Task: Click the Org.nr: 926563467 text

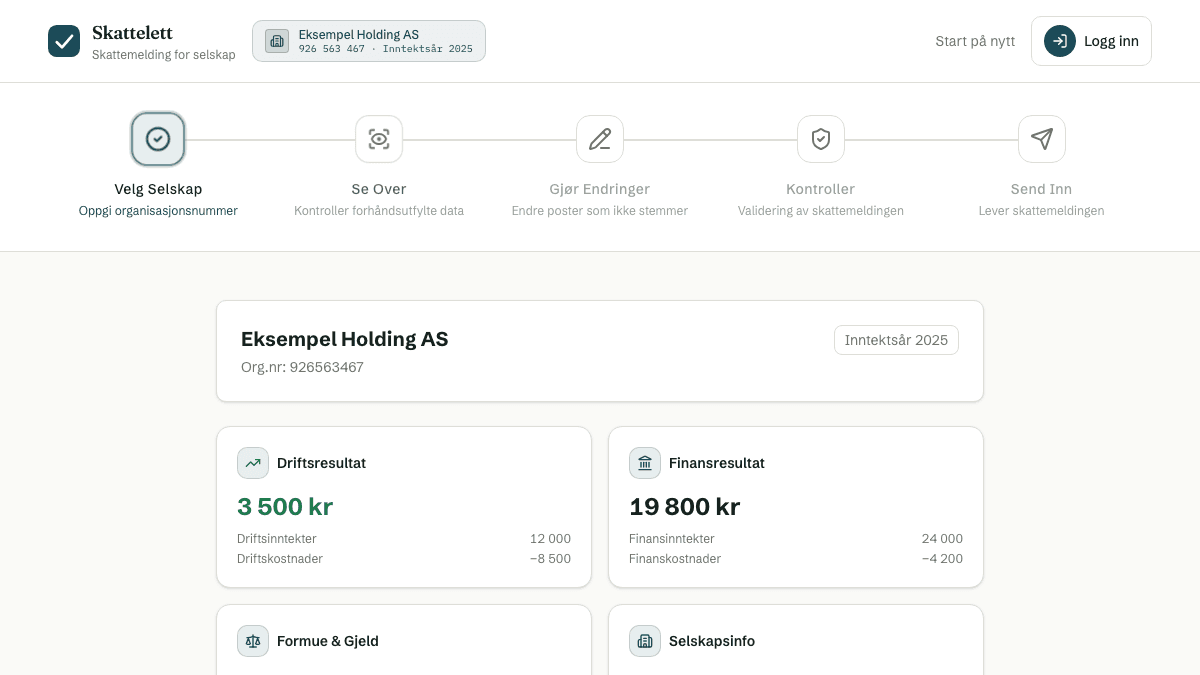Action: click(x=302, y=367)
